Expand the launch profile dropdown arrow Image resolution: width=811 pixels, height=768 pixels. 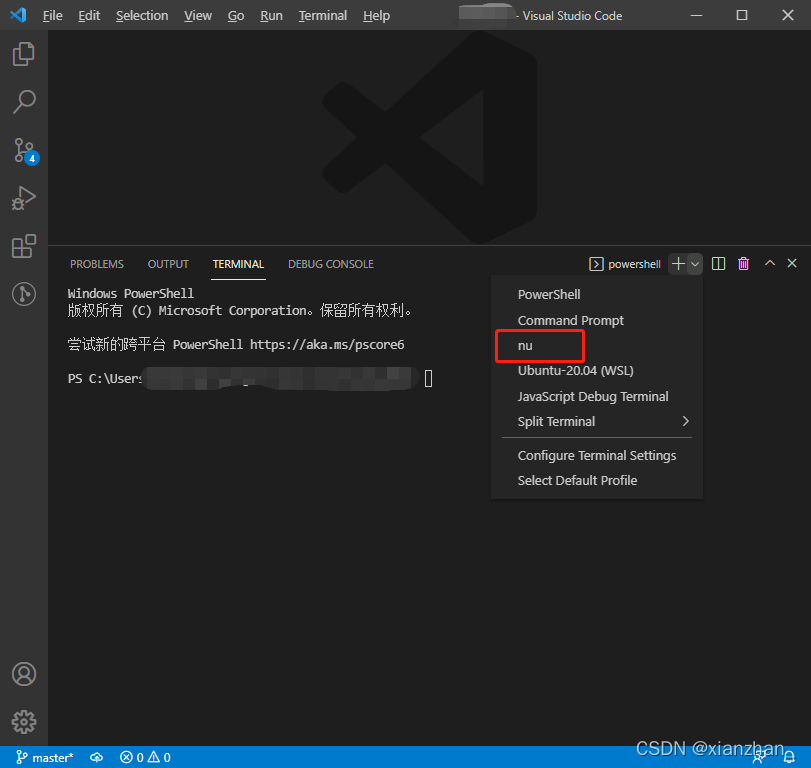coord(695,264)
